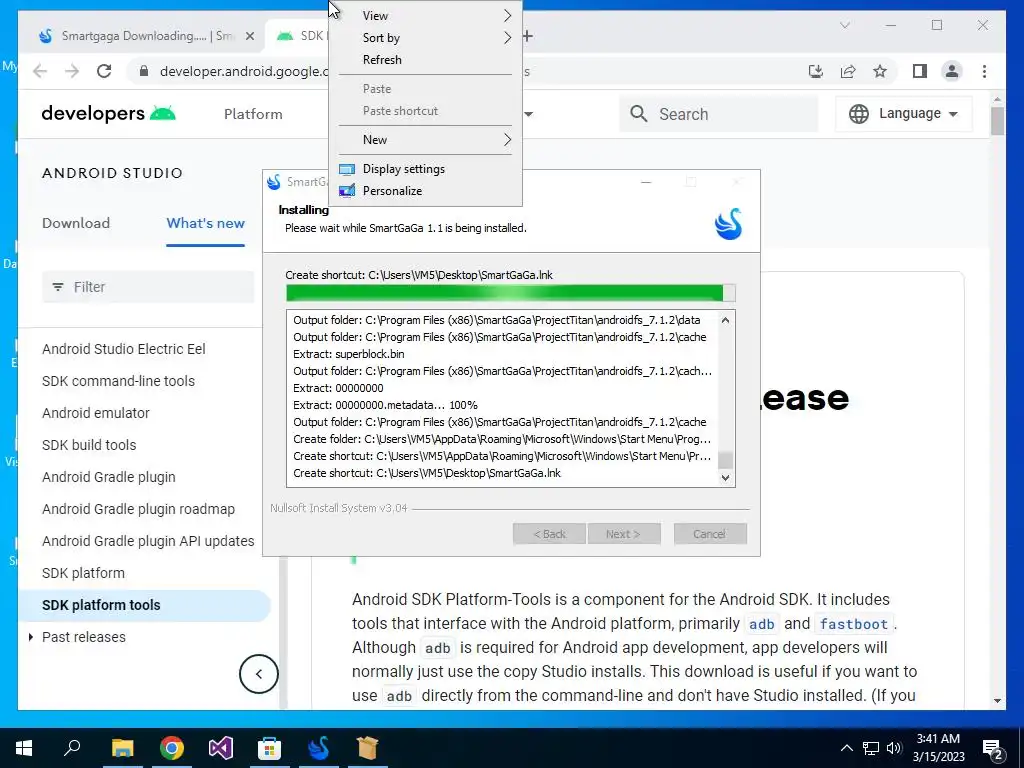The width and height of the screenshot is (1024, 768).
Task: Open Visual Studio from taskbar
Action: tap(221, 748)
